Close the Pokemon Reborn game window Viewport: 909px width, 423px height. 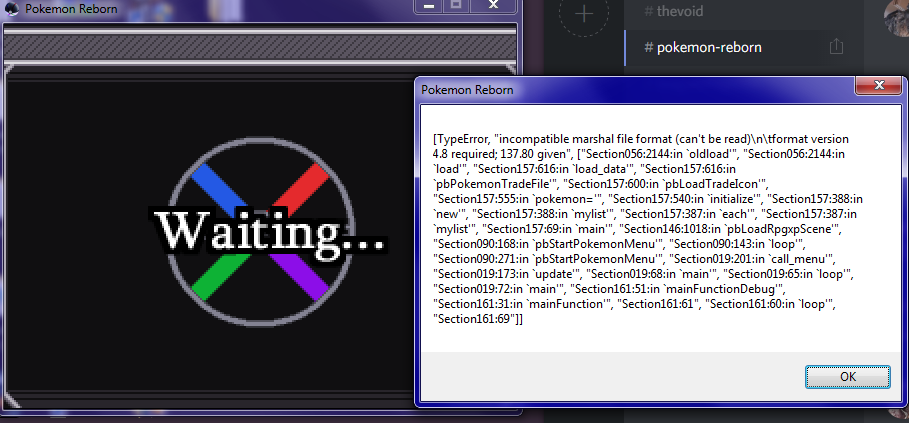point(493,6)
